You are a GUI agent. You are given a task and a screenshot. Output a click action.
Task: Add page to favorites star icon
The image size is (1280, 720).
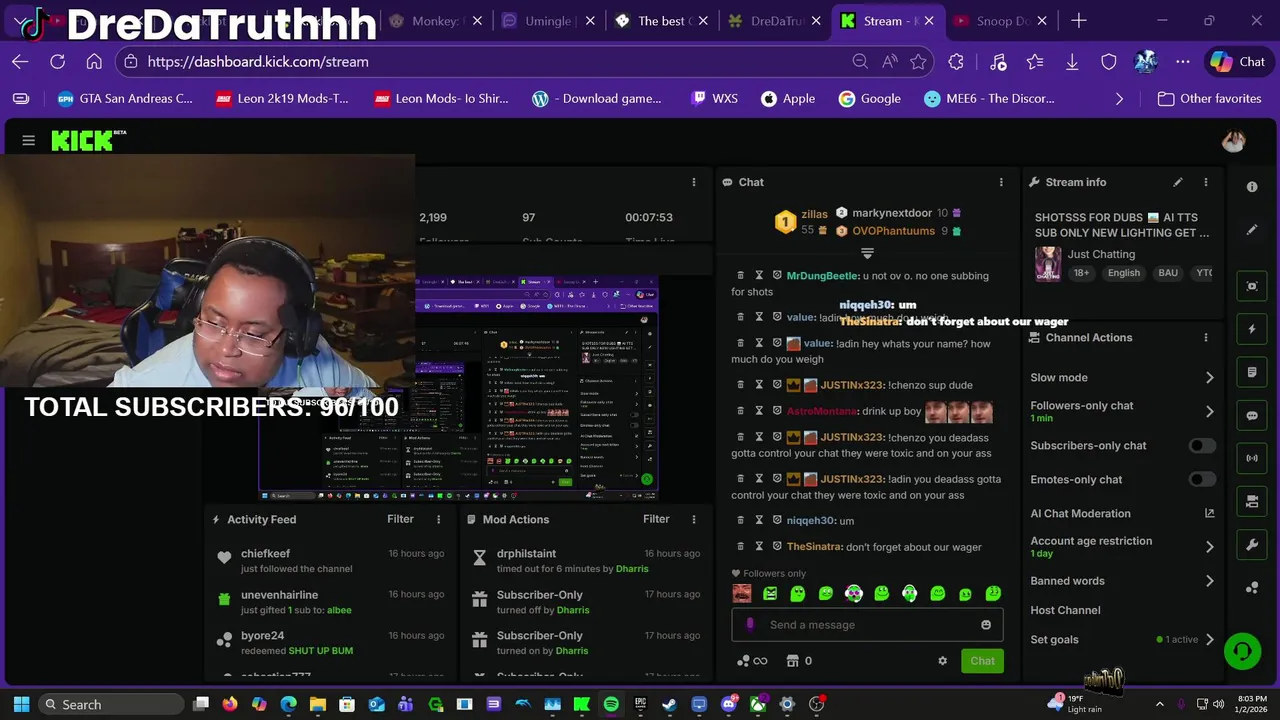click(x=919, y=62)
